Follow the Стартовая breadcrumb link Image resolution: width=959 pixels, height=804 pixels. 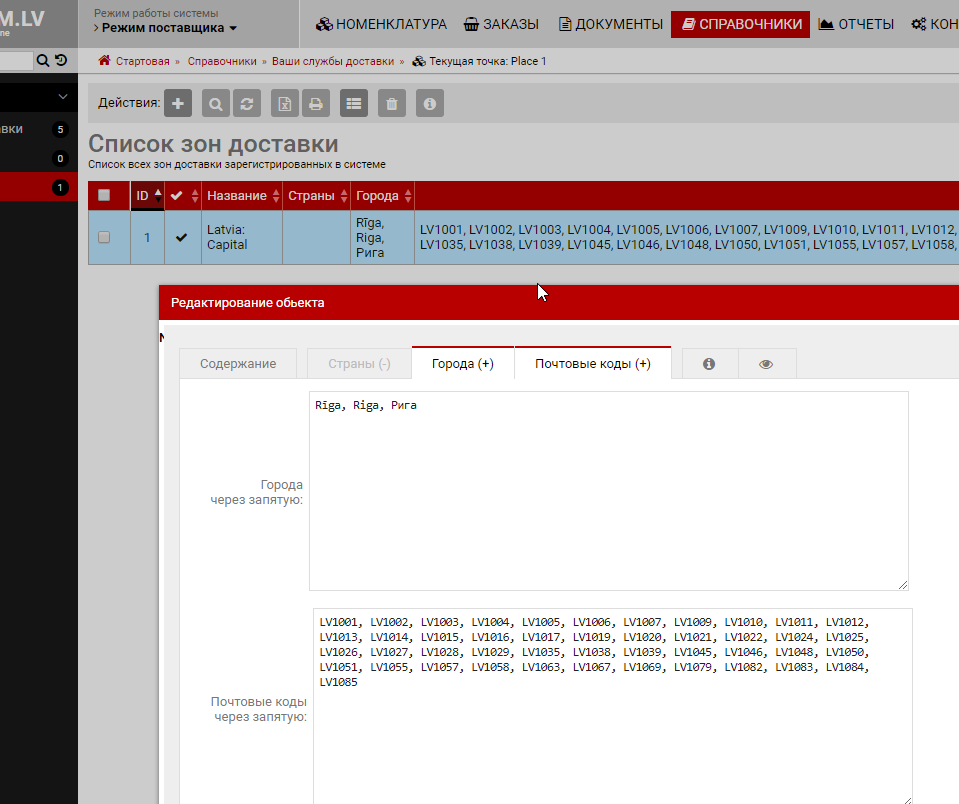142,61
